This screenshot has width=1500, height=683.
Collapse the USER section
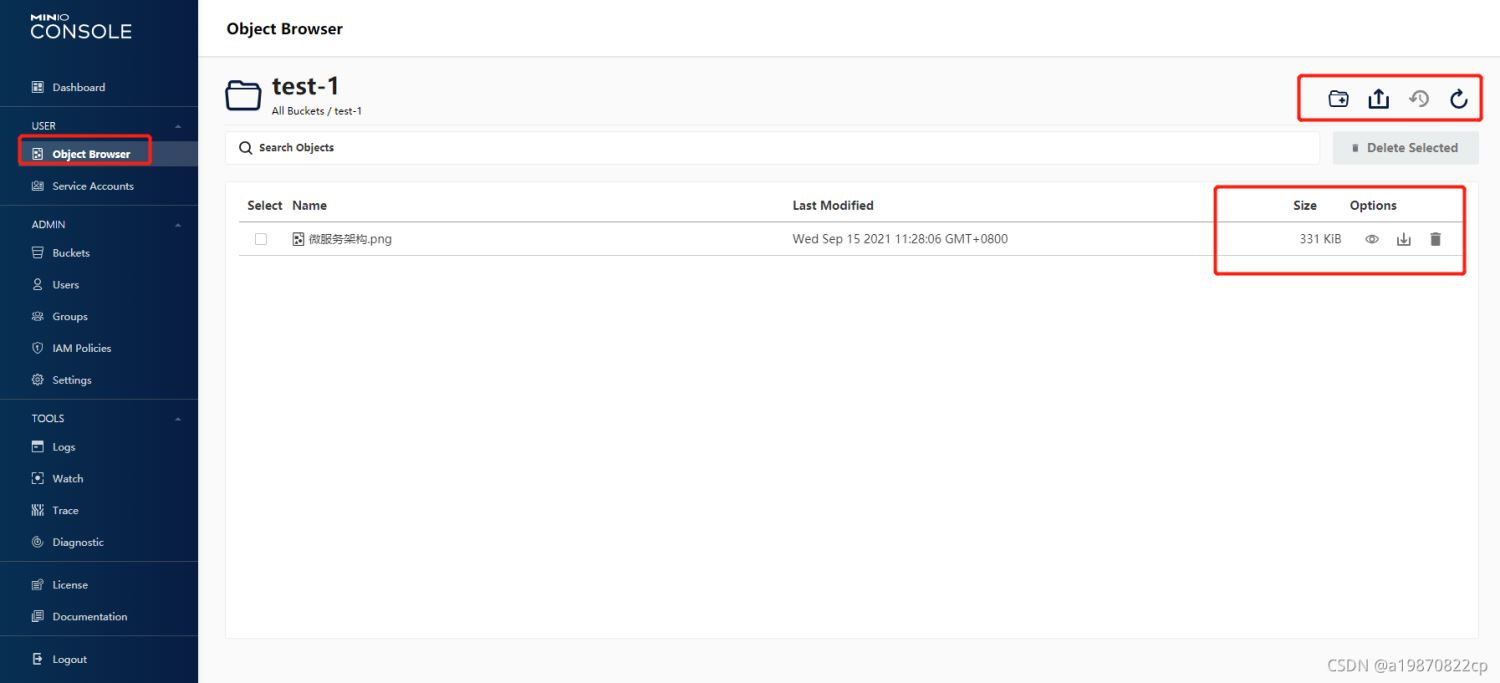(178, 126)
